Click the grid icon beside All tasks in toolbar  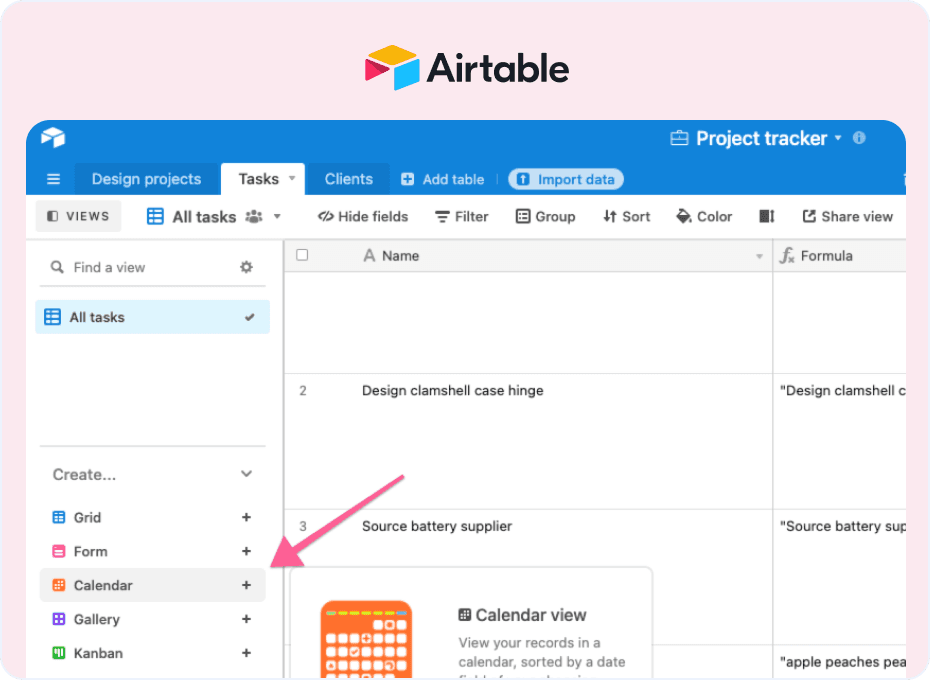(155, 217)
